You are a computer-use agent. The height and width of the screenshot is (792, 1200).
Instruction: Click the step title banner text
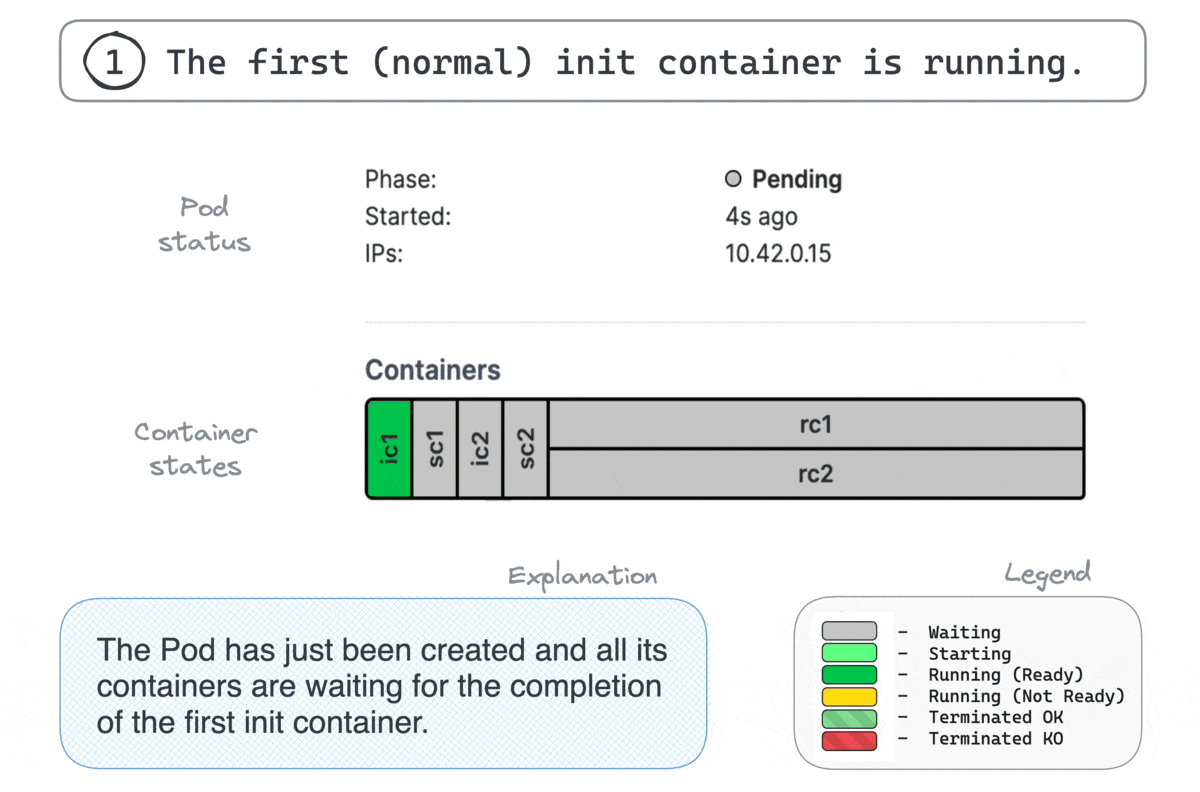625,62
